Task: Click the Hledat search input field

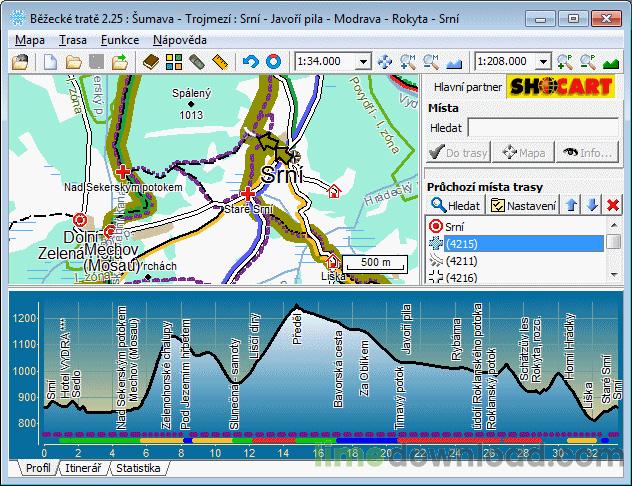Action: (543, 128)
